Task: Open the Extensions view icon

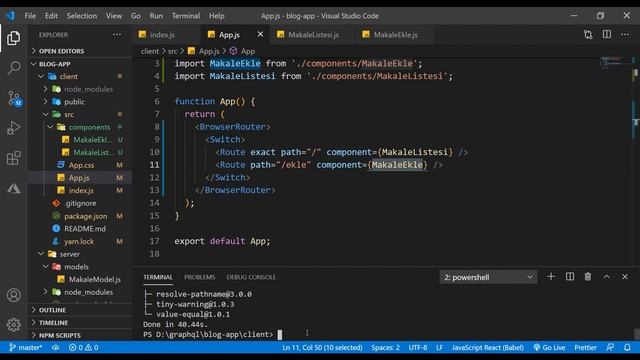Action: [13, 158]
